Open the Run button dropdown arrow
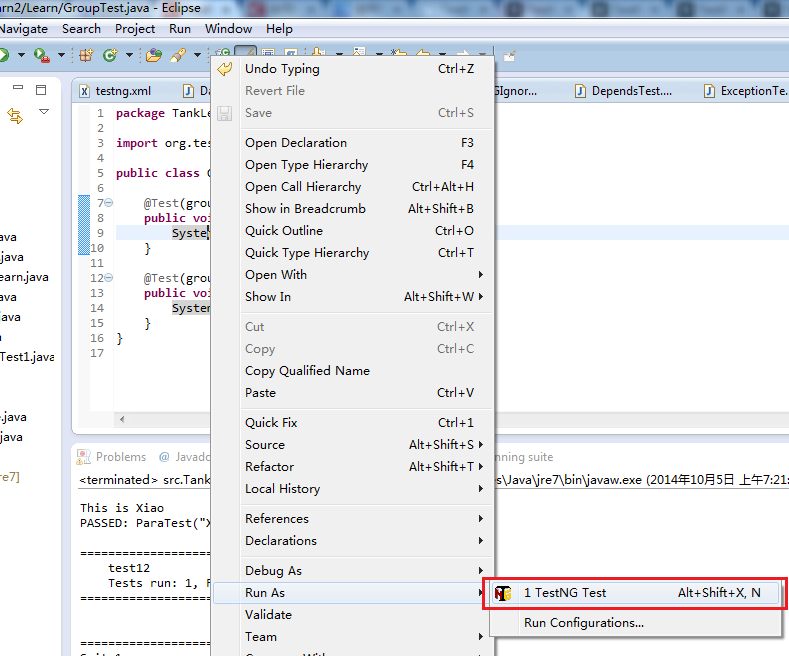 21,55
